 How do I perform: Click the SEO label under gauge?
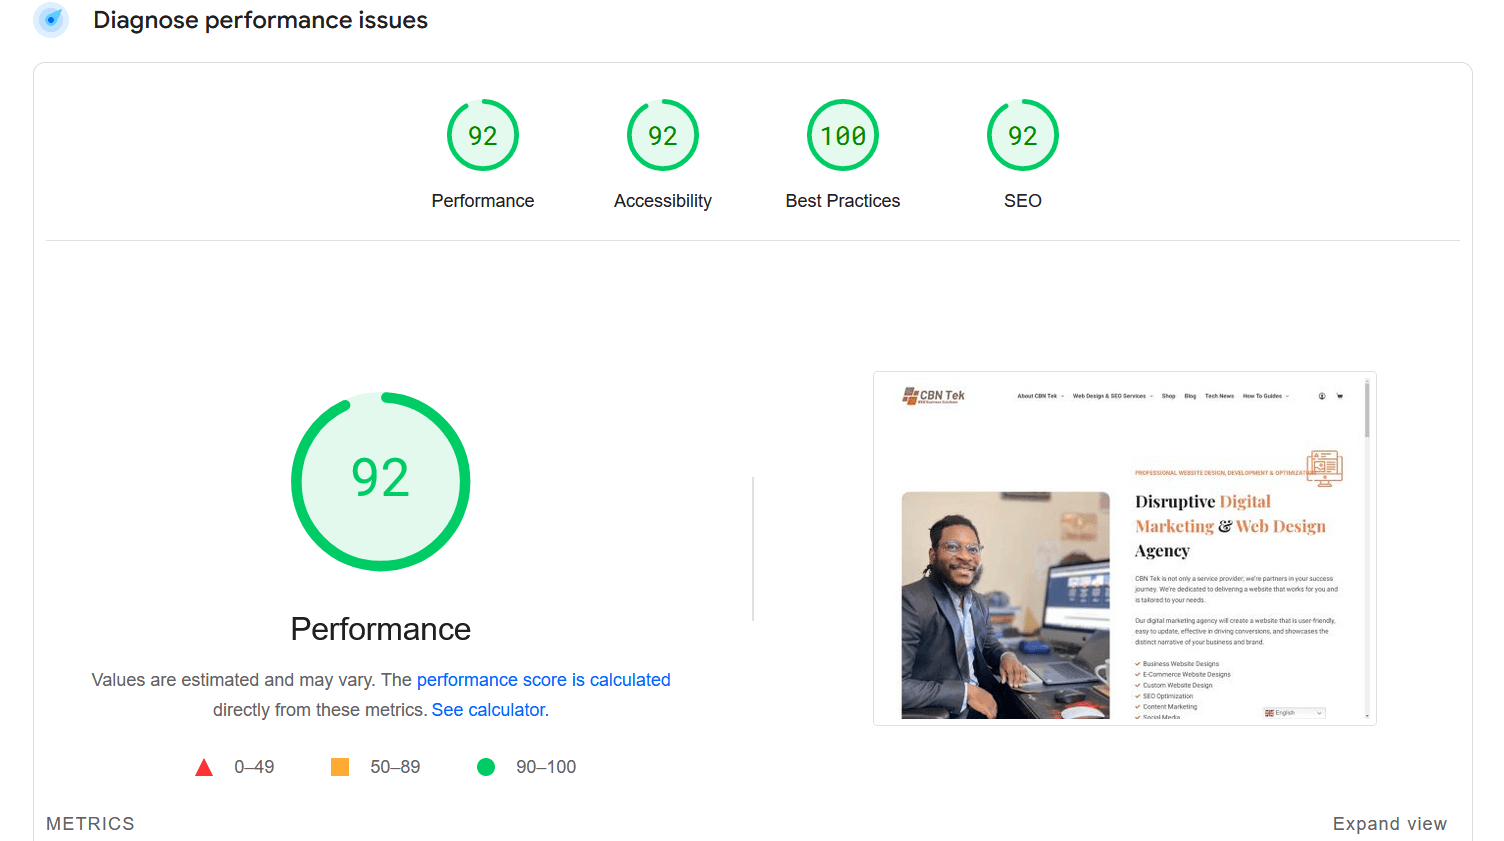(1023, 201)
